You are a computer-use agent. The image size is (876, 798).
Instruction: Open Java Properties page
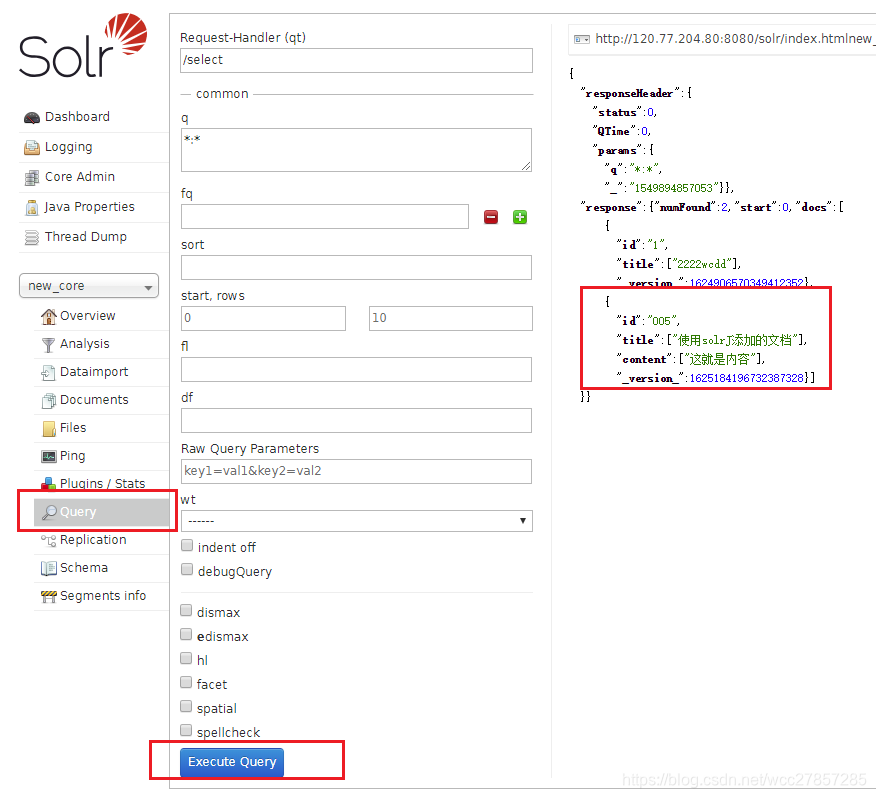tap(89, 207)
